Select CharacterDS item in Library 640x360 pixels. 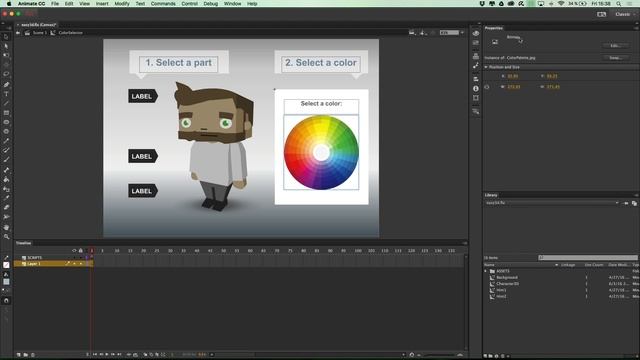[x=507, y=284]
